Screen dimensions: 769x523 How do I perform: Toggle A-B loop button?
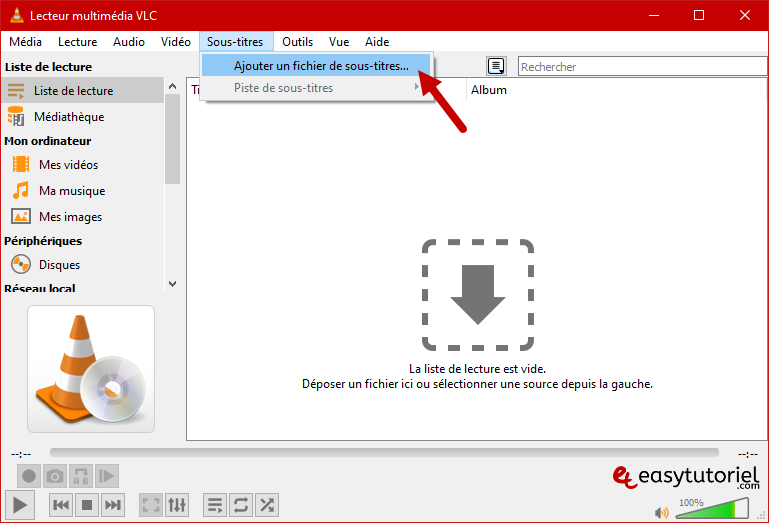tap(81, 476)
